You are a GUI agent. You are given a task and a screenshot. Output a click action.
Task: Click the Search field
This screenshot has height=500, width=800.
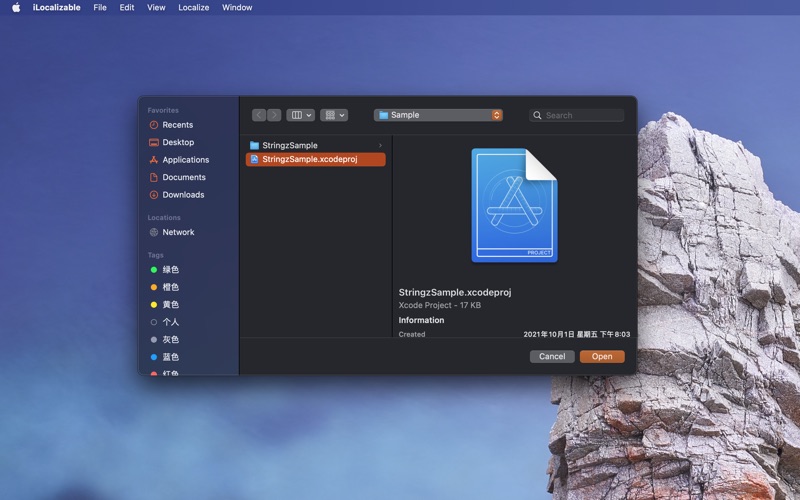[577, 115]
